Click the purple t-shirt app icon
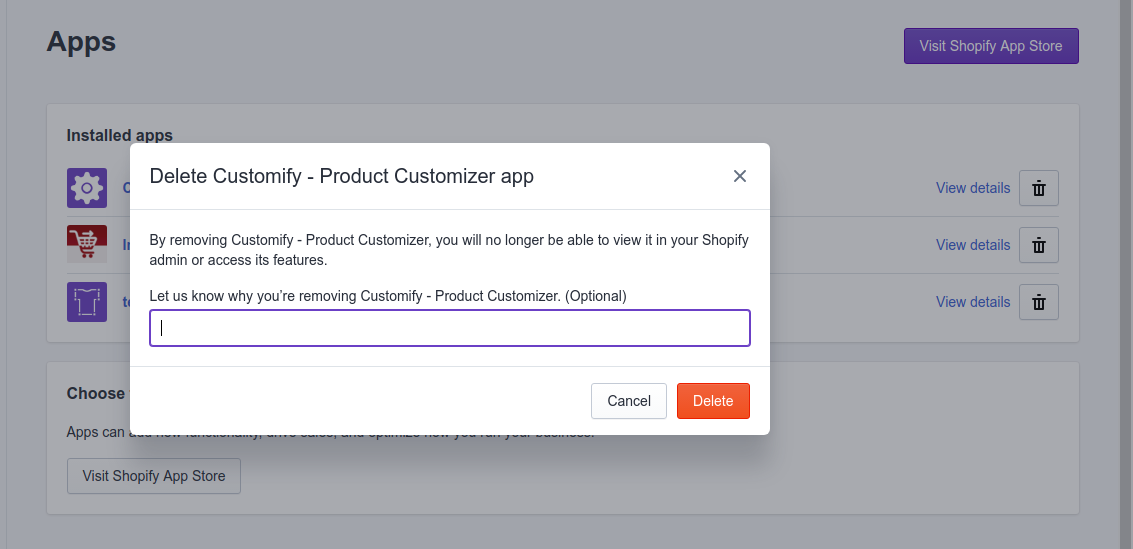 click(x=87, y=302)
